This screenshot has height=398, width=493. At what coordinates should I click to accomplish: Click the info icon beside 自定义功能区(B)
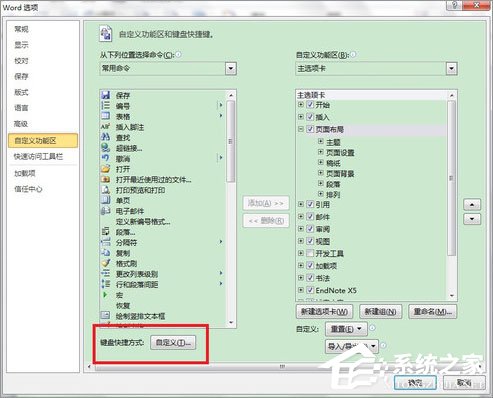pyautogui.click(x=353, y=54)
